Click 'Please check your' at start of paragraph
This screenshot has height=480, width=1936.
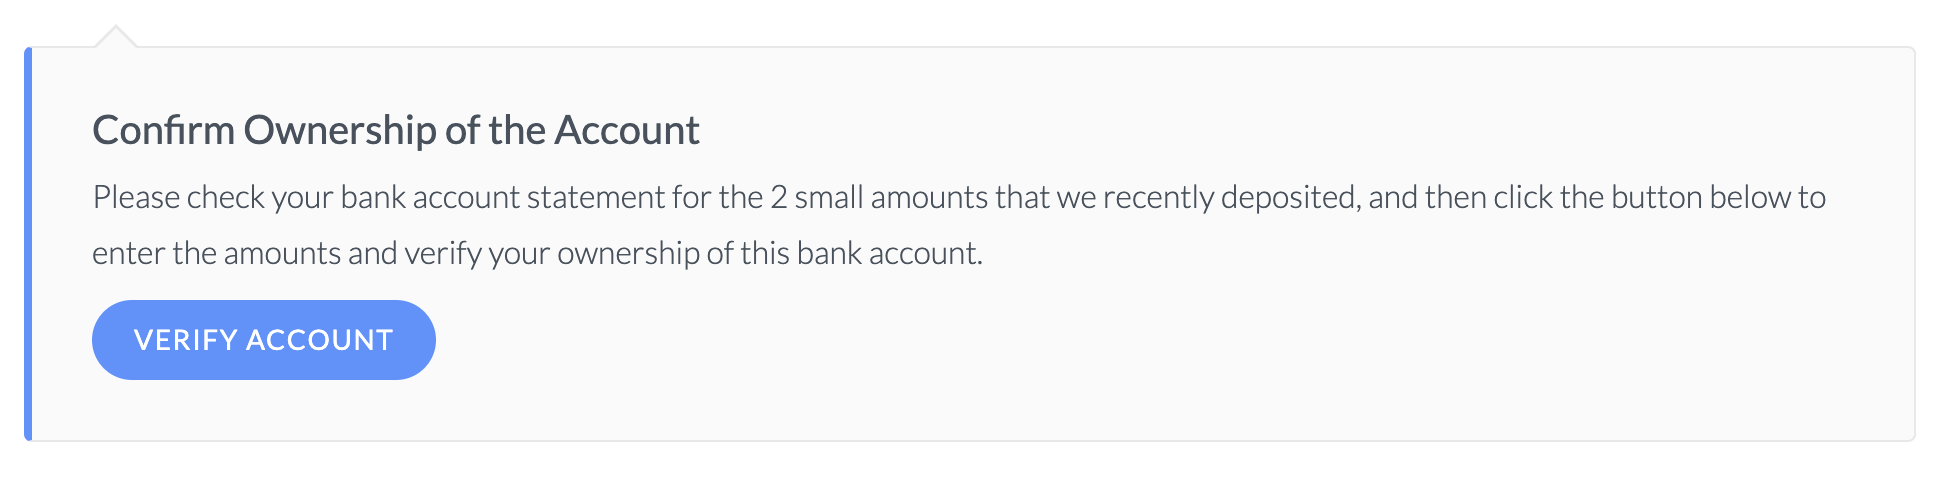212,197
